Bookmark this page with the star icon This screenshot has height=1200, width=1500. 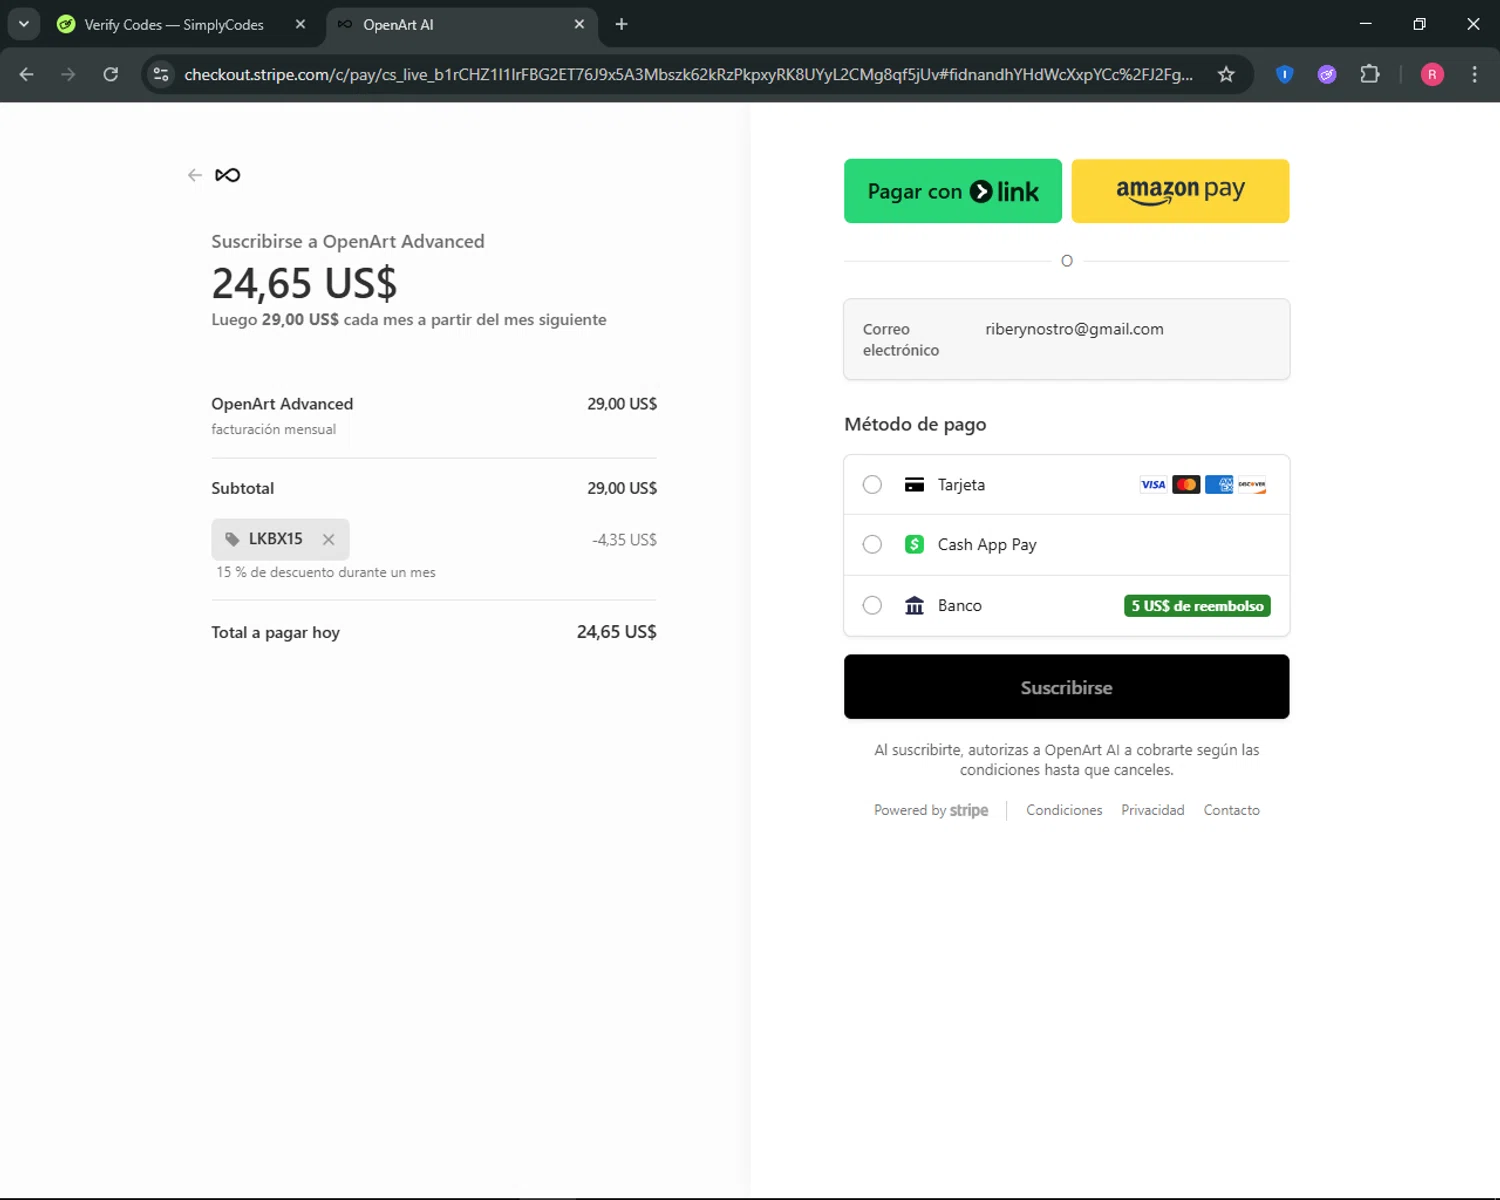(x=1226, y=74)
